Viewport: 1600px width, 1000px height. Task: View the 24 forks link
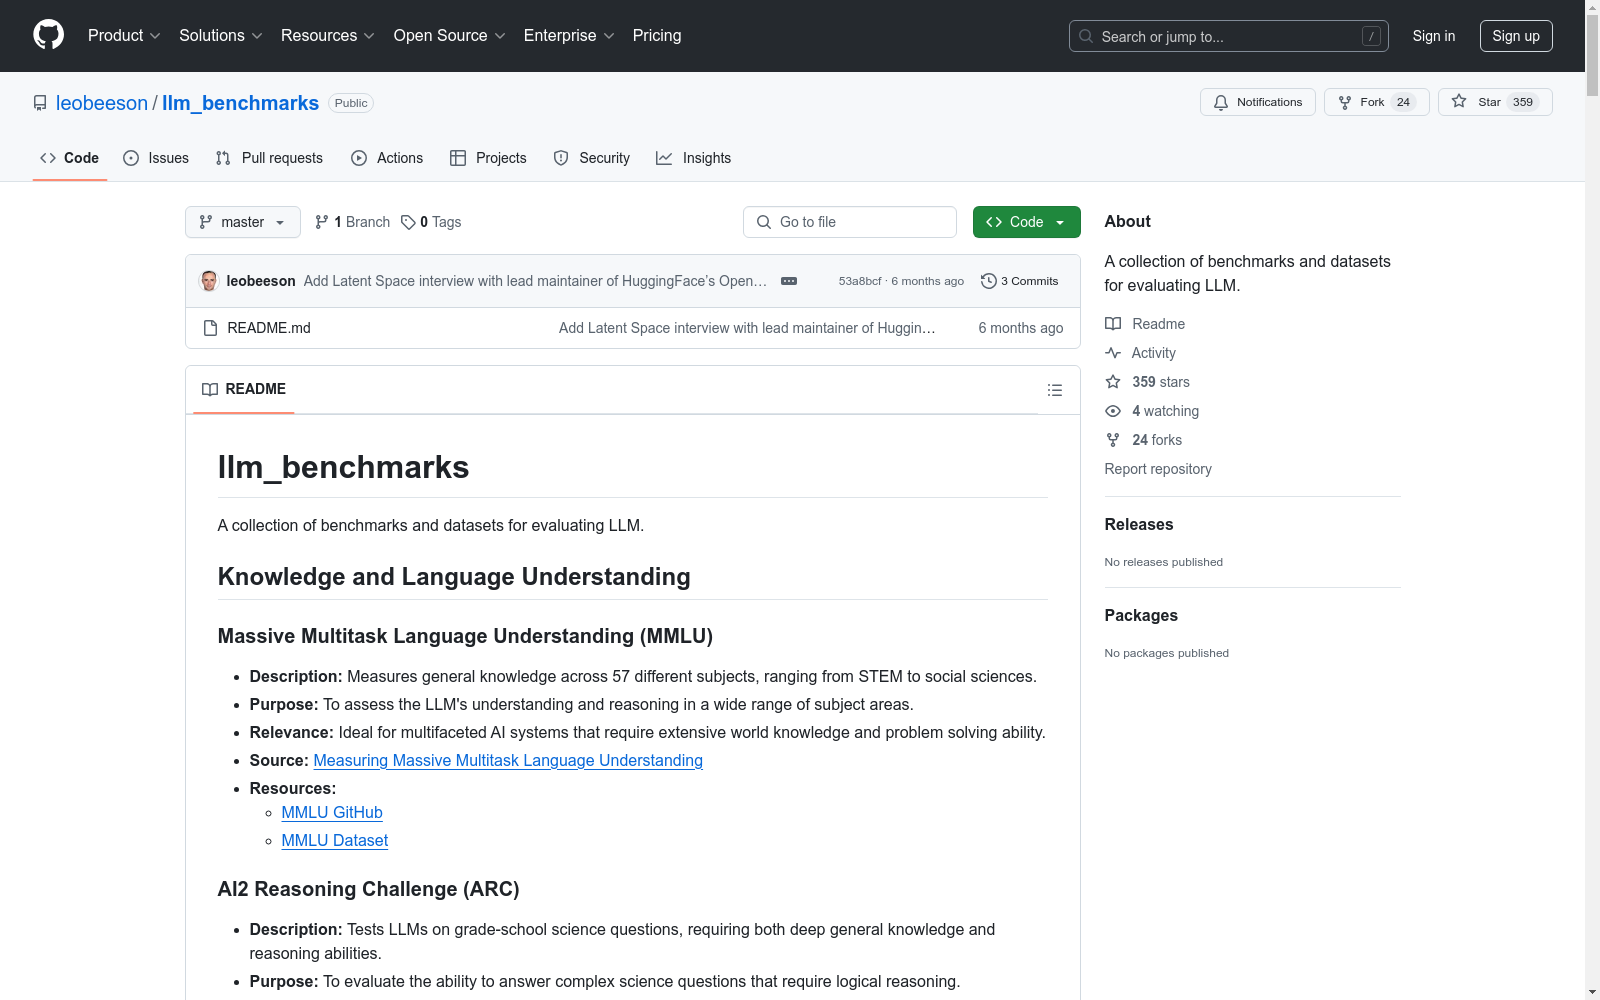pyautogui.click(x=1143, y=440)
